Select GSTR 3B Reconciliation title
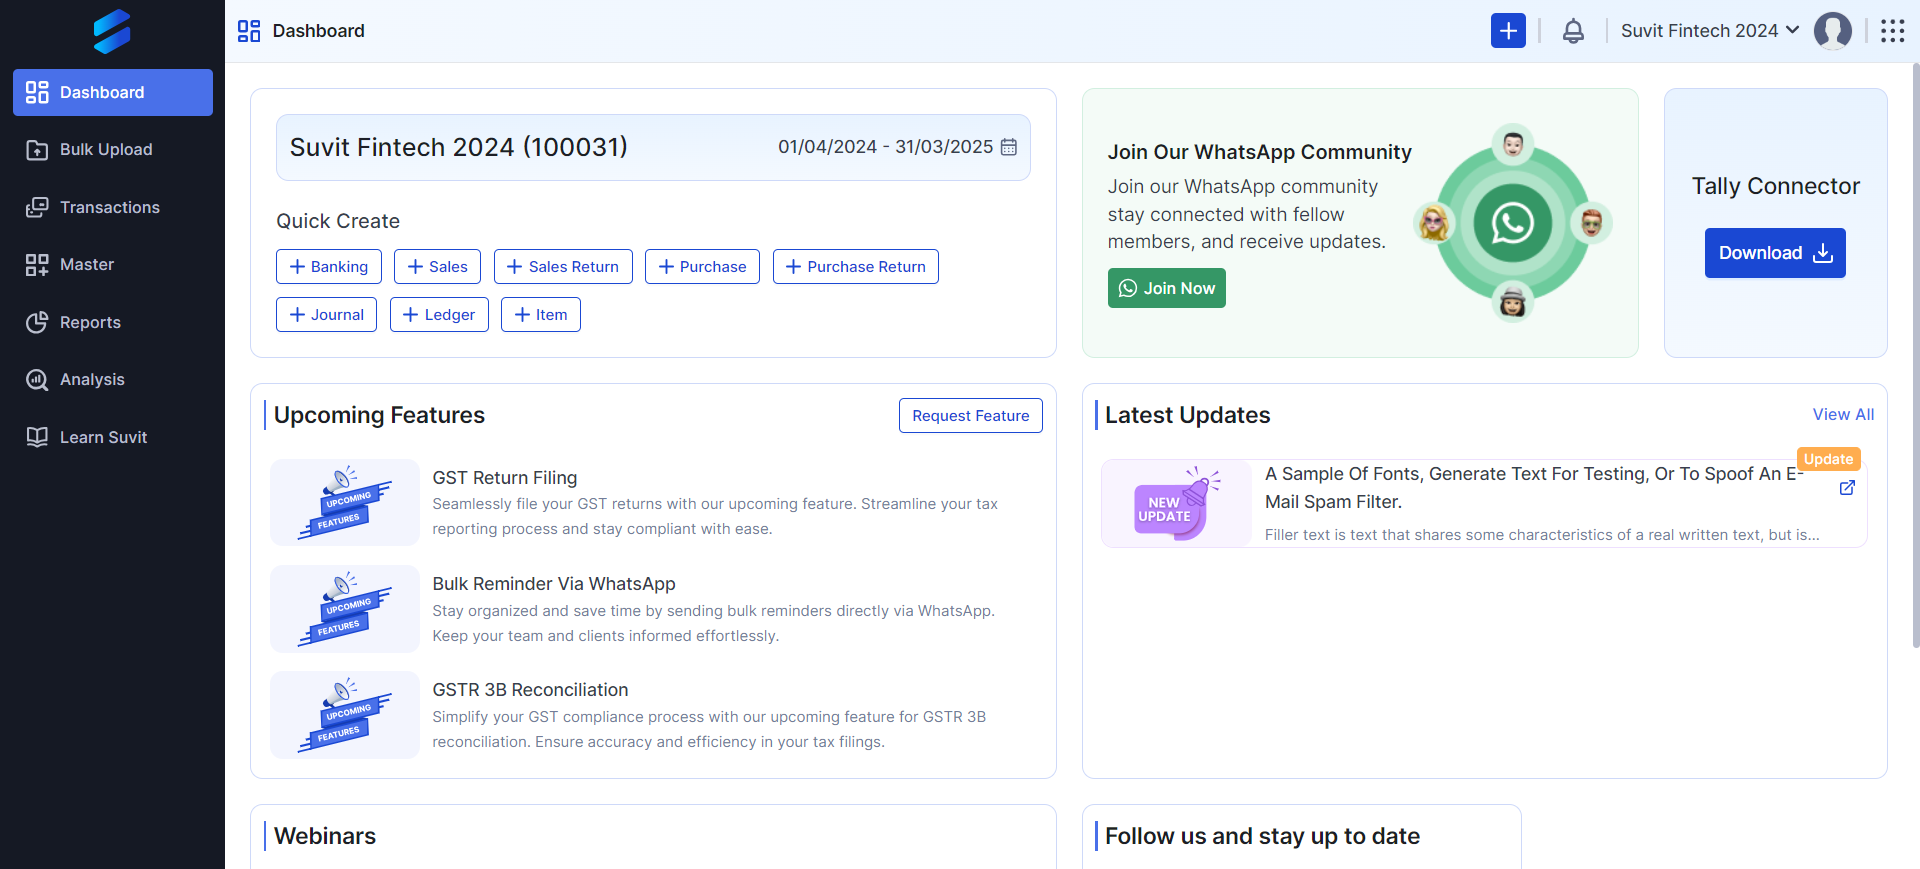The image size is (1920, 869). click(x=530, y=690)
